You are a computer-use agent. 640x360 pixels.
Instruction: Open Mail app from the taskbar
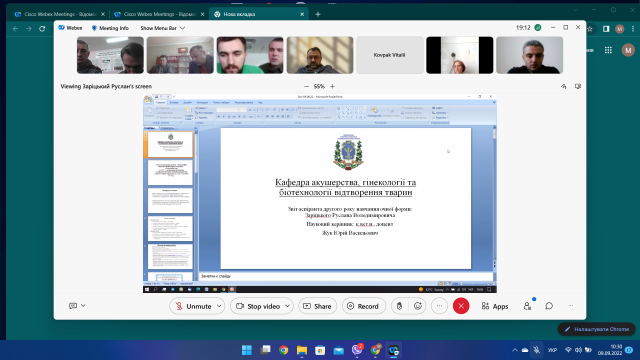pyautogui.click(x=338, y=350)
